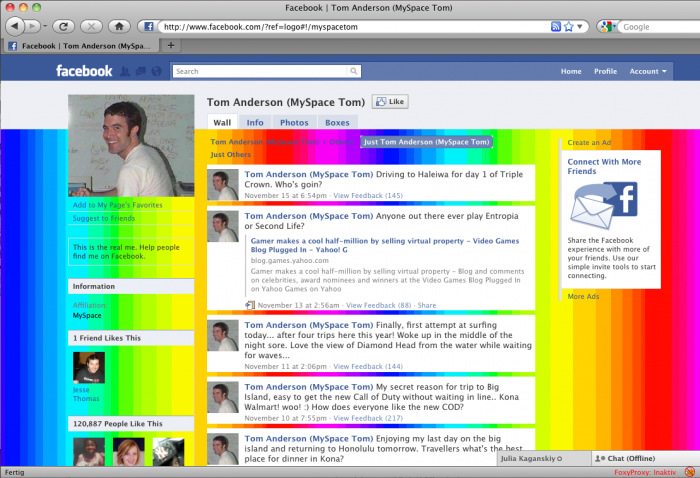Open the Chat (Offline) bar
This screenshot has width=700, height=478.
pos(646,458)
